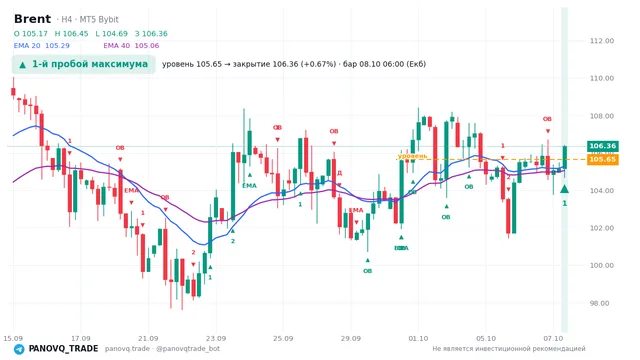Click the low value 'L 104.69'

coord(111,34)
